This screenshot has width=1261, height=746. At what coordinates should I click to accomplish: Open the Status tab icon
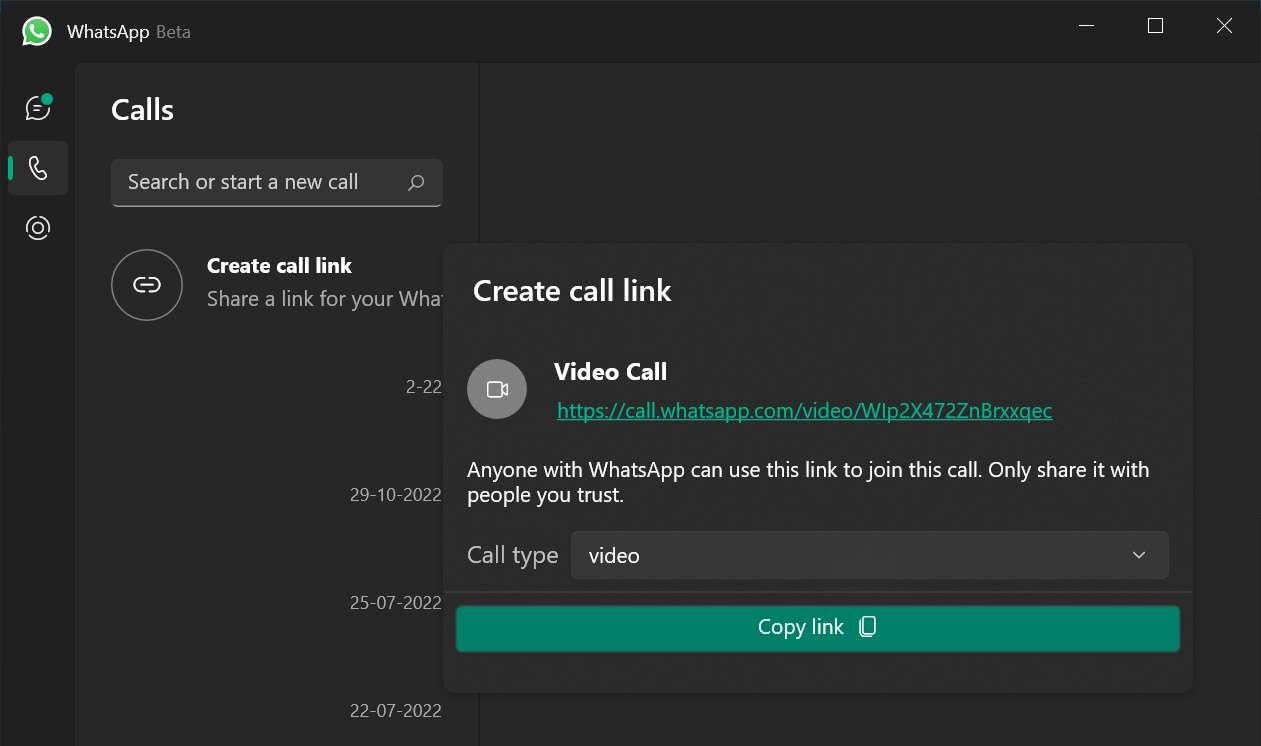38,228
